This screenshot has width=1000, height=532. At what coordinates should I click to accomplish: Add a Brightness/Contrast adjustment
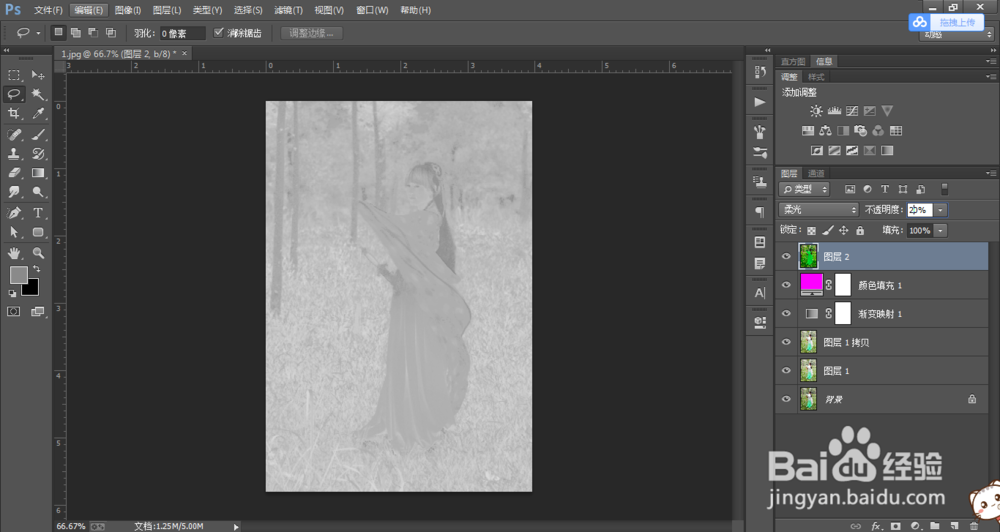(x=816, y=111)
